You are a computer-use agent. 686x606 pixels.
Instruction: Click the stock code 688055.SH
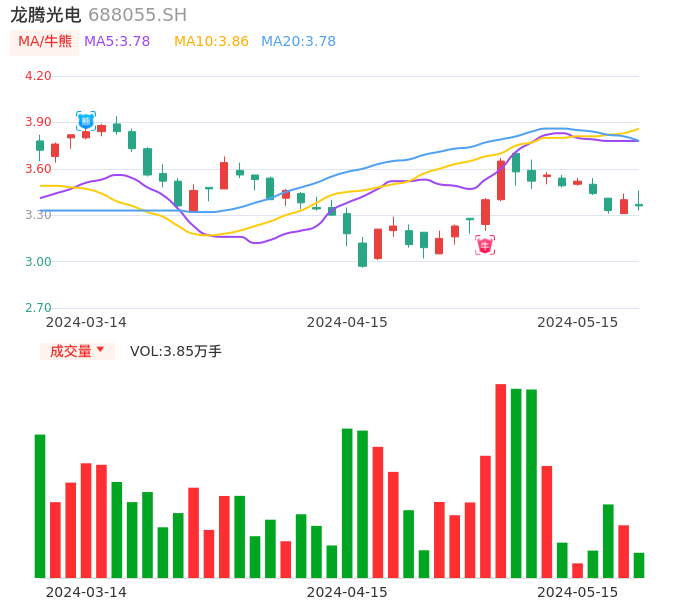(137, 15)
